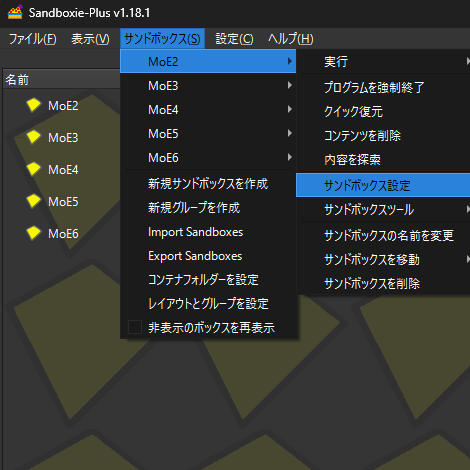Open サンドボックス設定 for MoE2

383,185
